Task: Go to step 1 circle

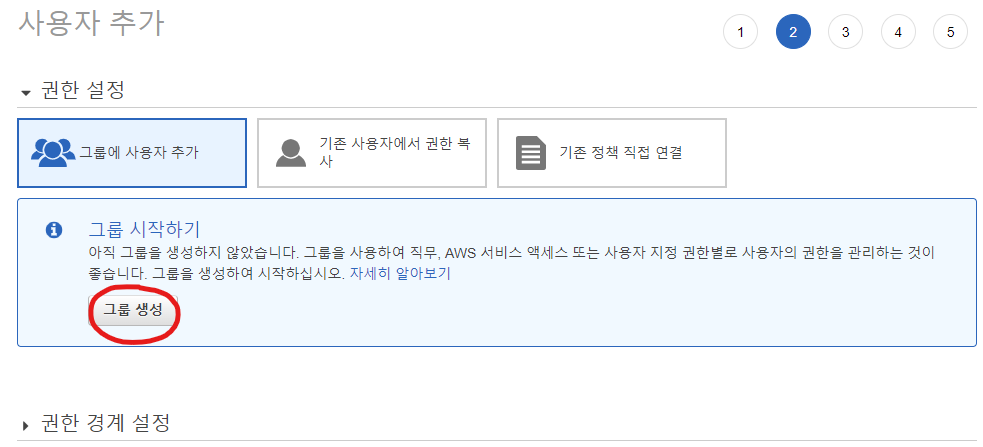Action: point(740,31)
